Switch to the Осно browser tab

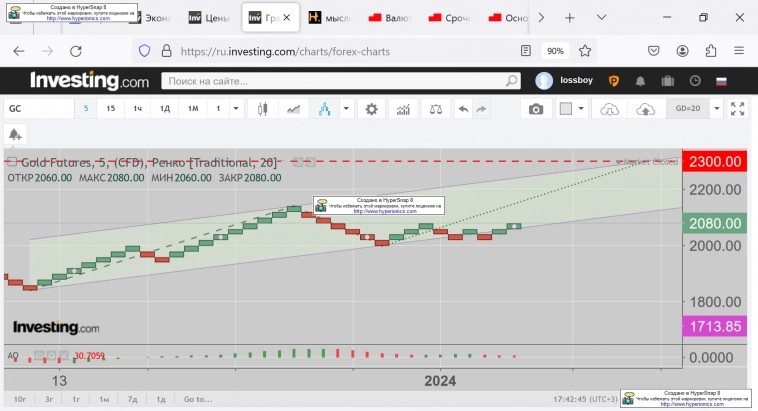(508, 18)
